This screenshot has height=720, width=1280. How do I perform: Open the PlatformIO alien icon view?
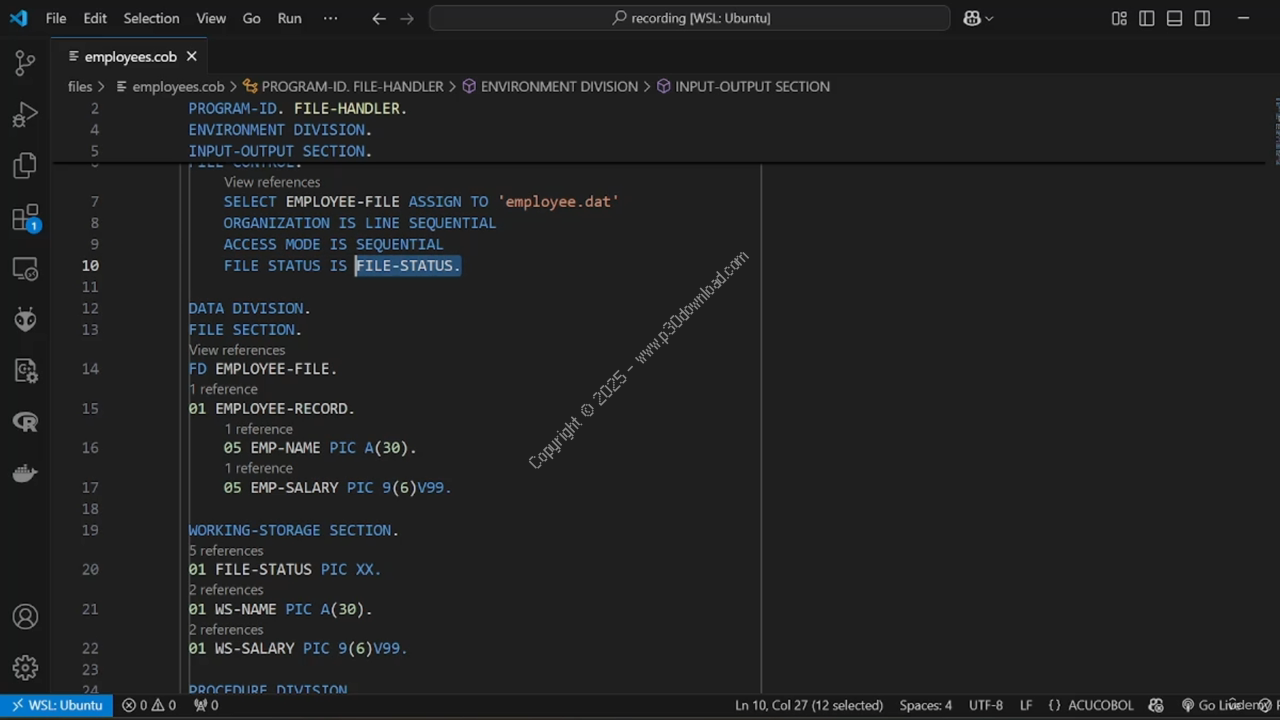click(25, 320)
